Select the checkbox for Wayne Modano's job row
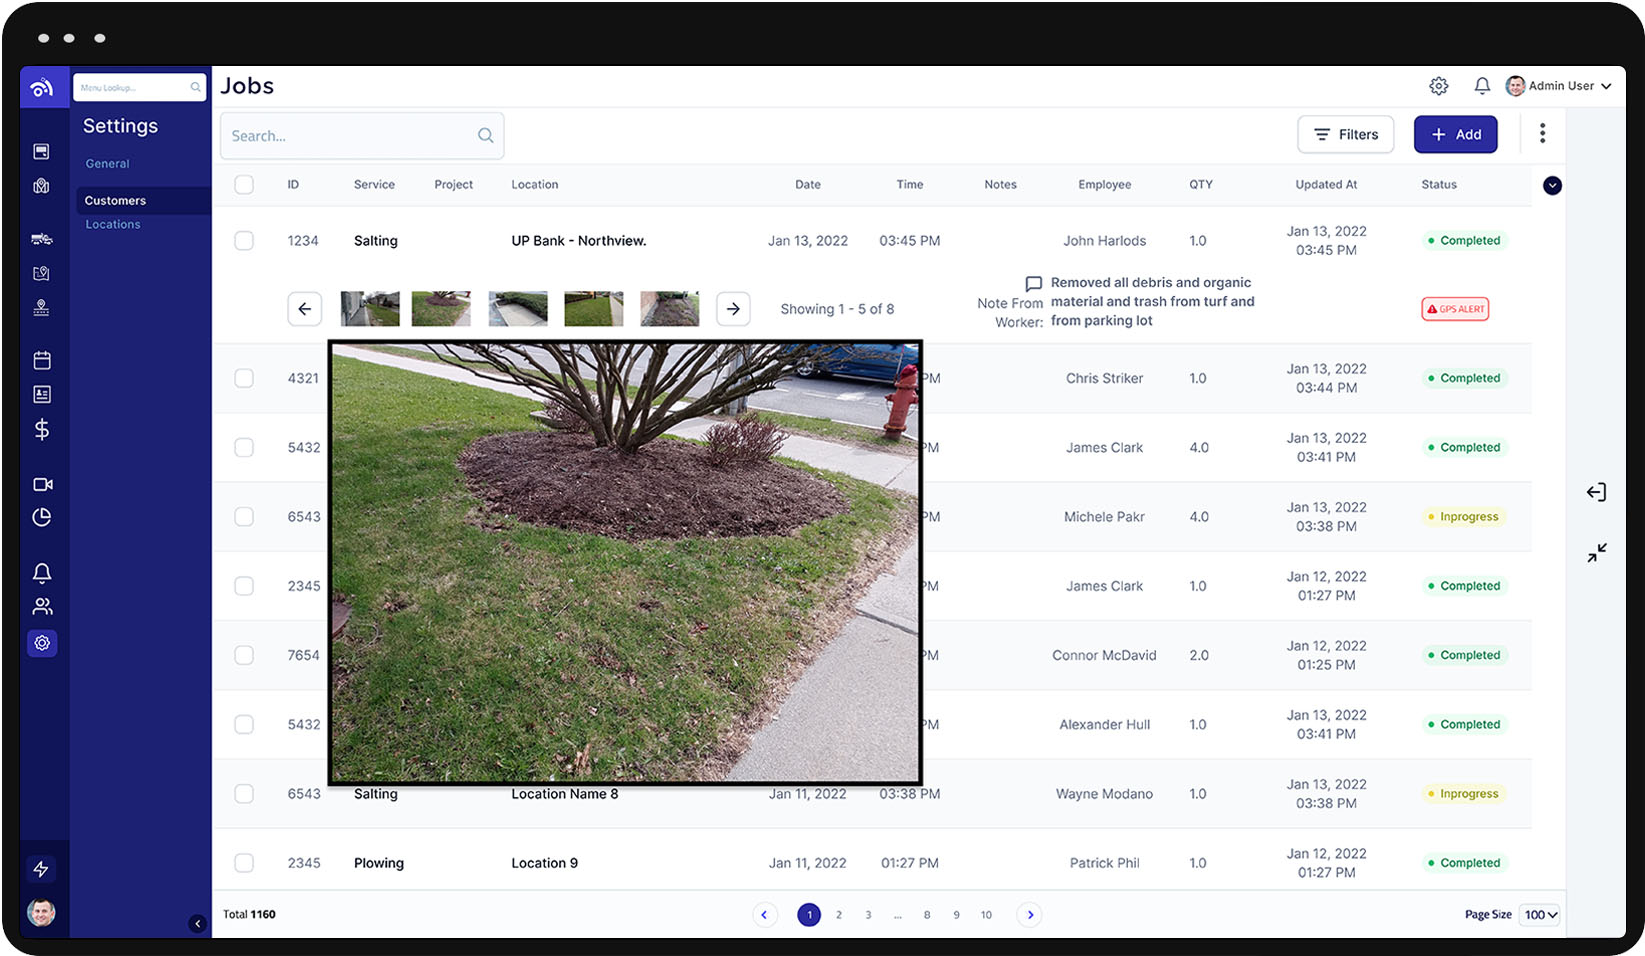Image resolution: width=1645 pixels, height=956 pixels. click(244, 794)
